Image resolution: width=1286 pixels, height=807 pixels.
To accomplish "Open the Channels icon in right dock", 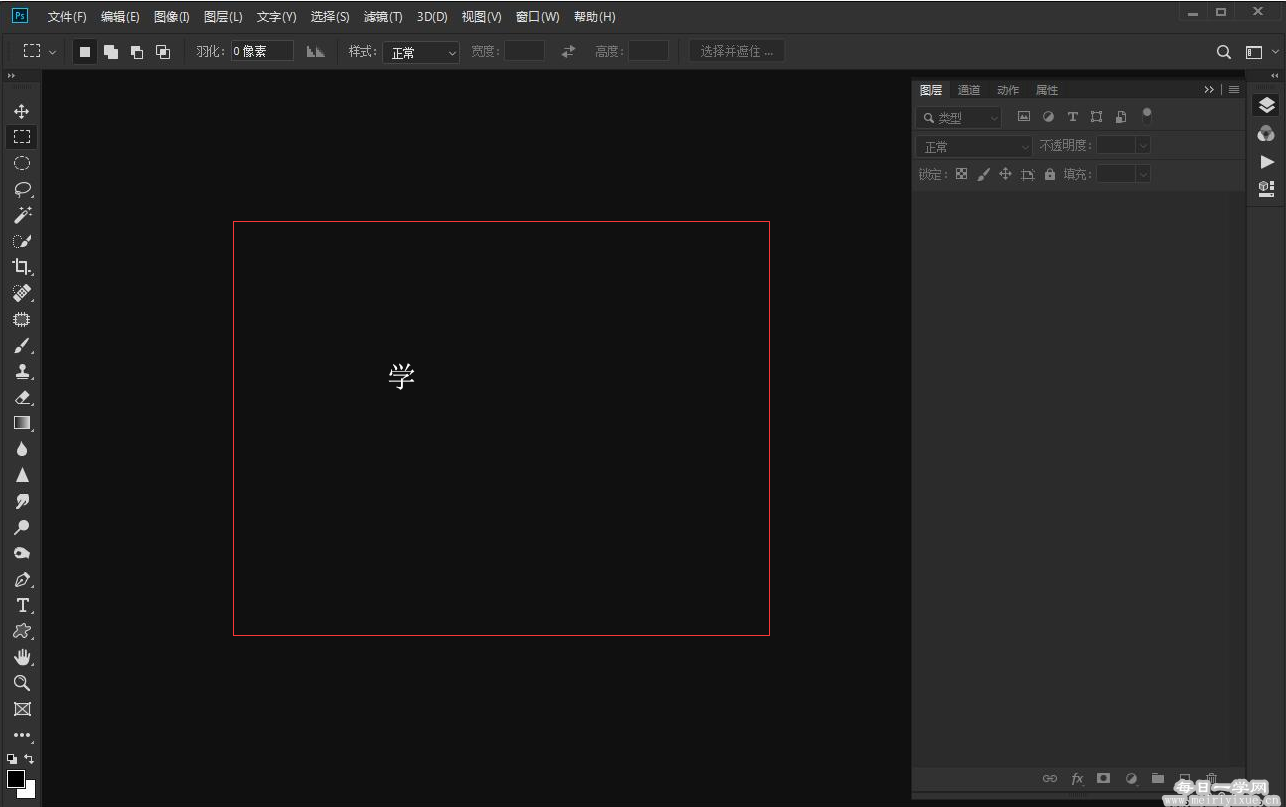I will pyautogui.click(x=1266, y=134).
